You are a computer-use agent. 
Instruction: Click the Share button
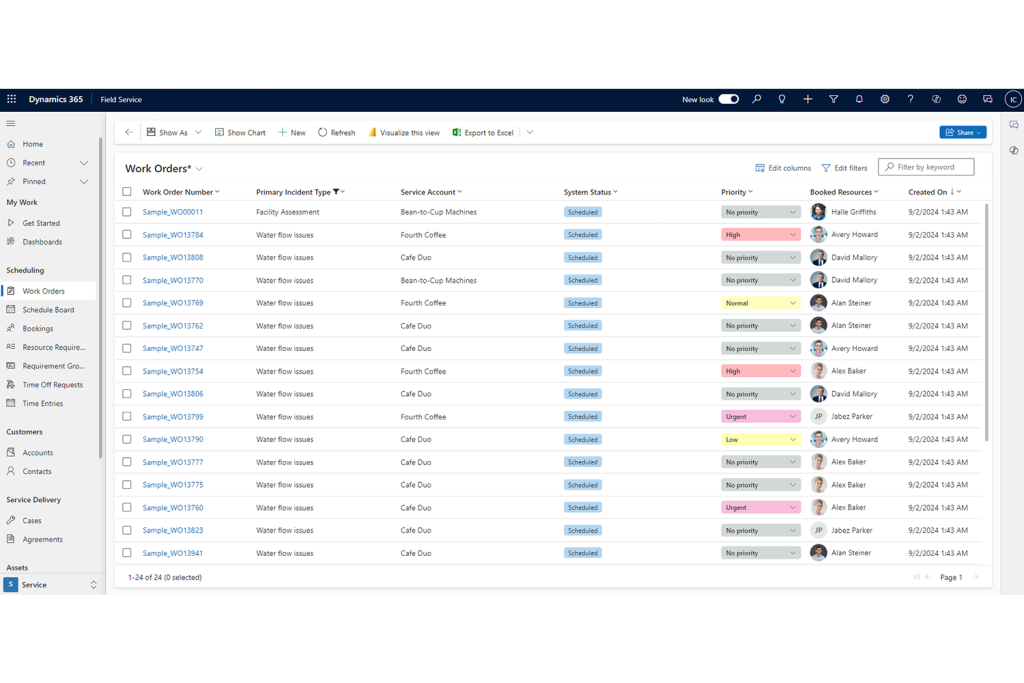point(963,132)
